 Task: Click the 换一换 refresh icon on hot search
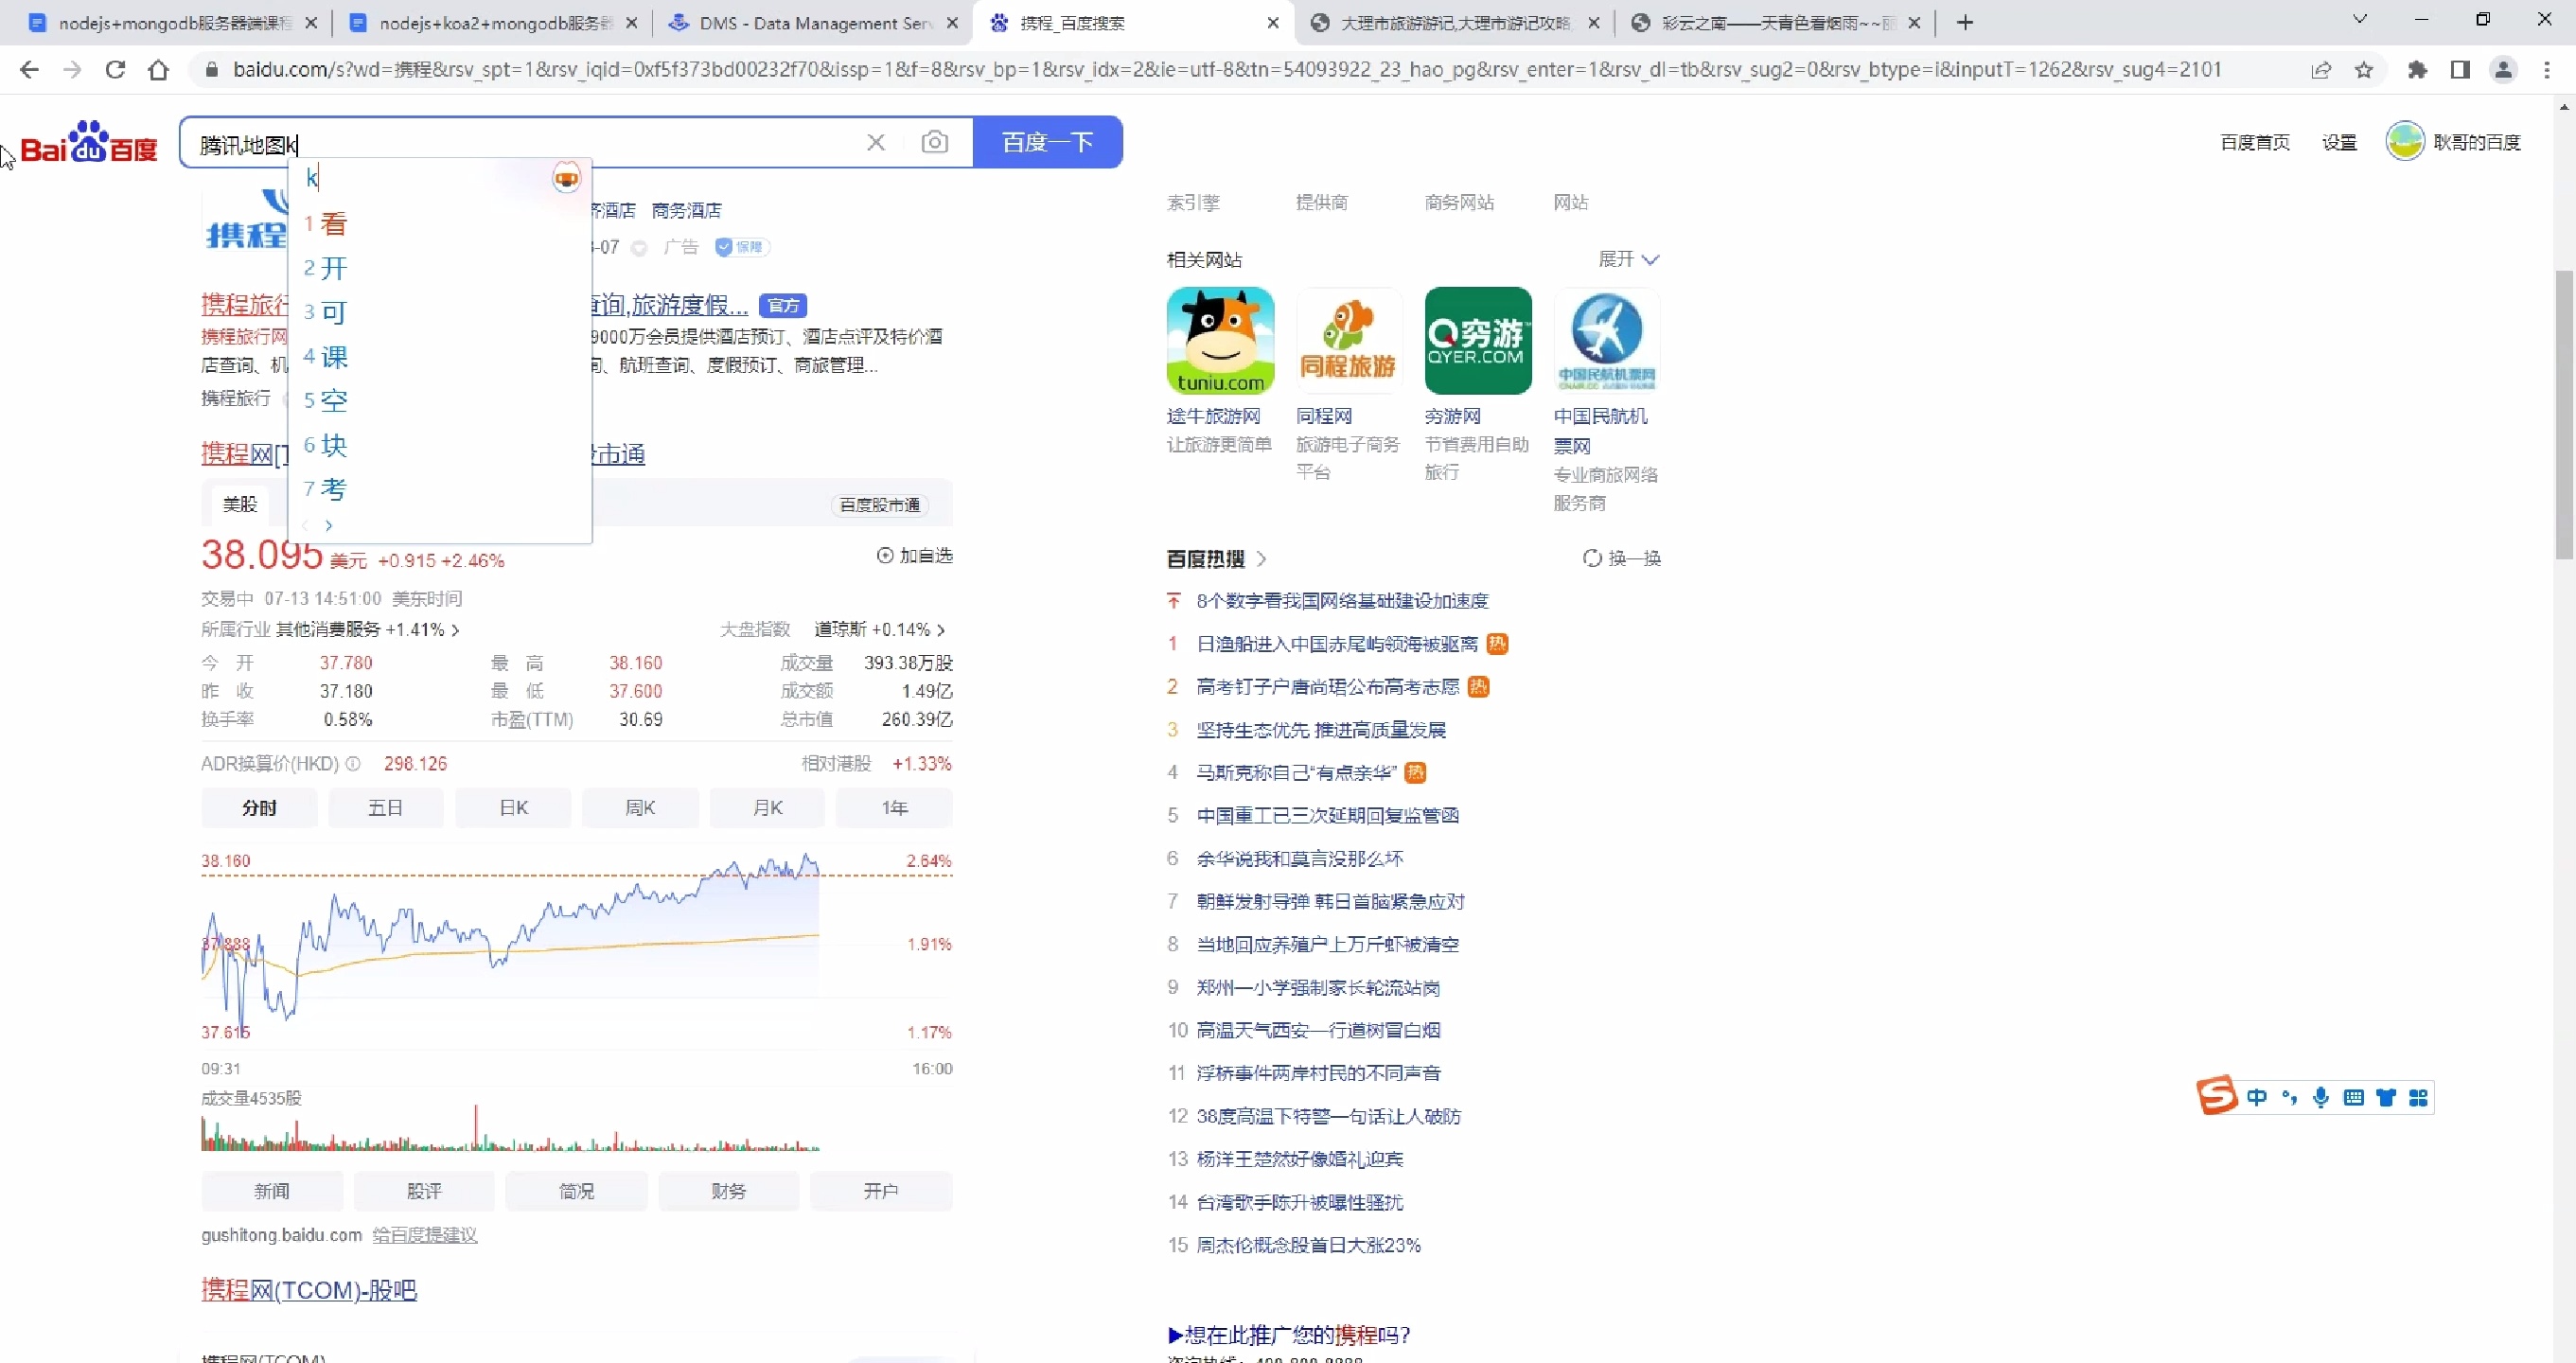tap(1592, 558)
